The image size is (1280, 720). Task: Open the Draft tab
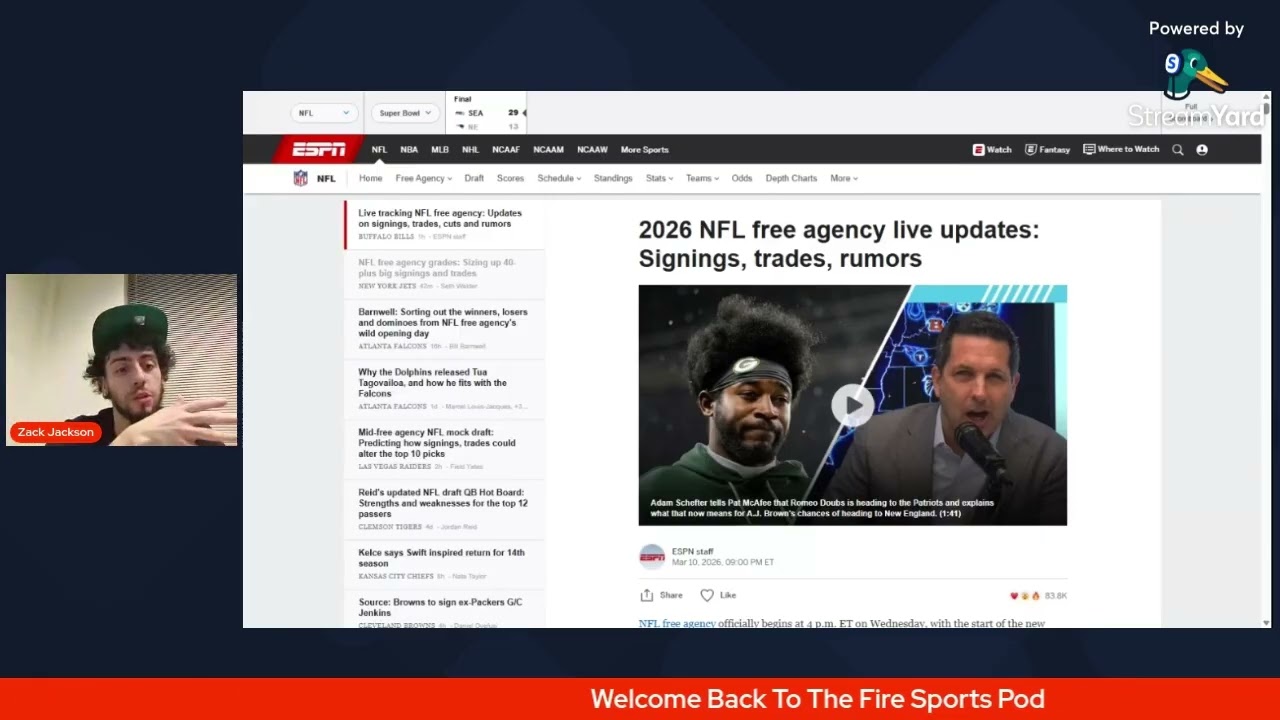pos(474,179)
